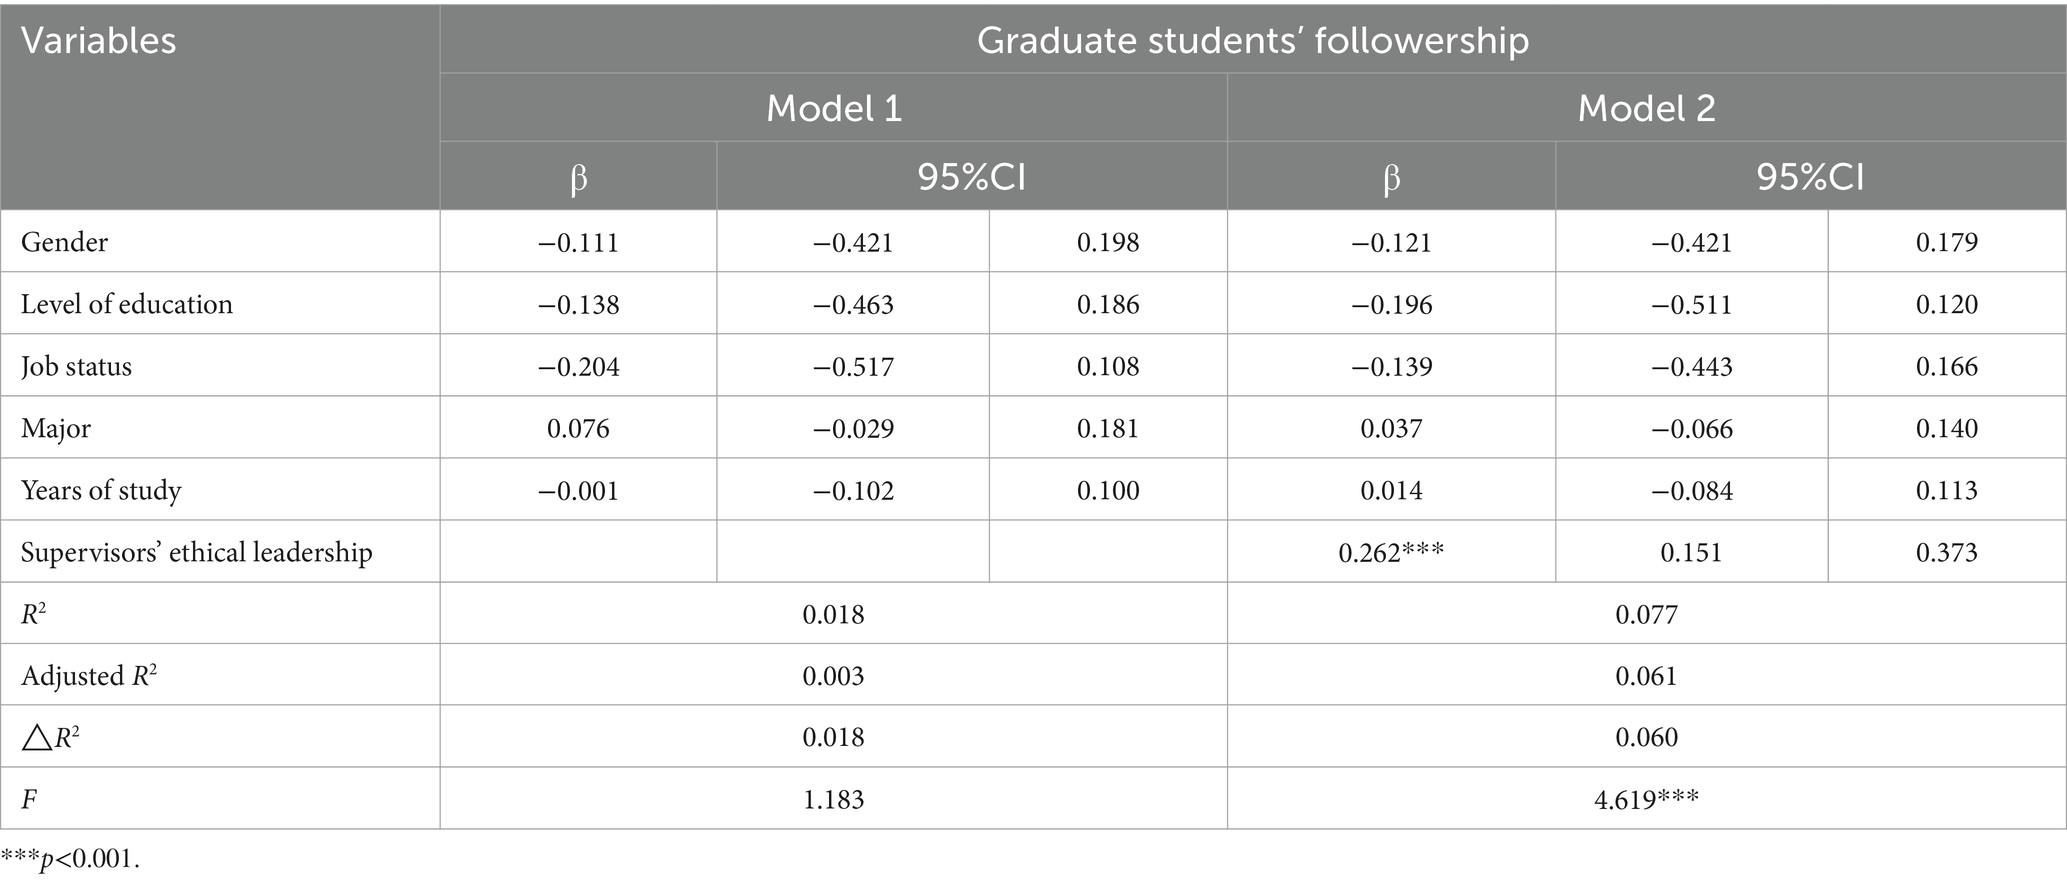Select the Model 2 95%CI header

pos(1810,177)
